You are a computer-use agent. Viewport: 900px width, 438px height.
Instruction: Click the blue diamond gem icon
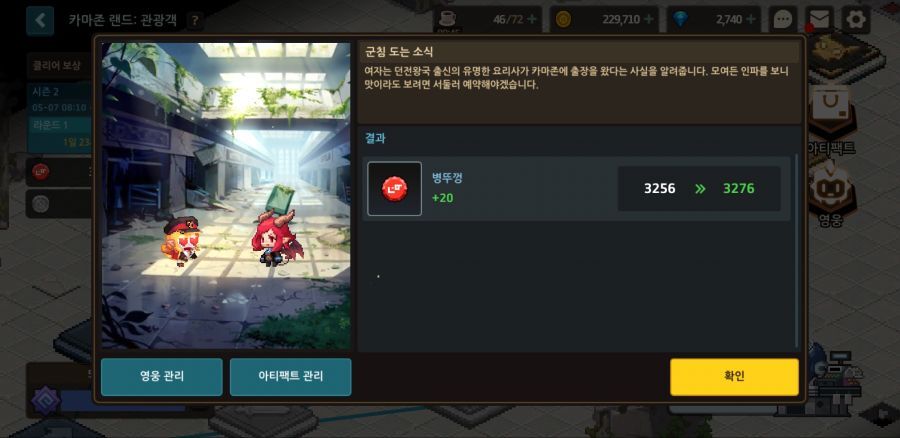click(681, 20)
